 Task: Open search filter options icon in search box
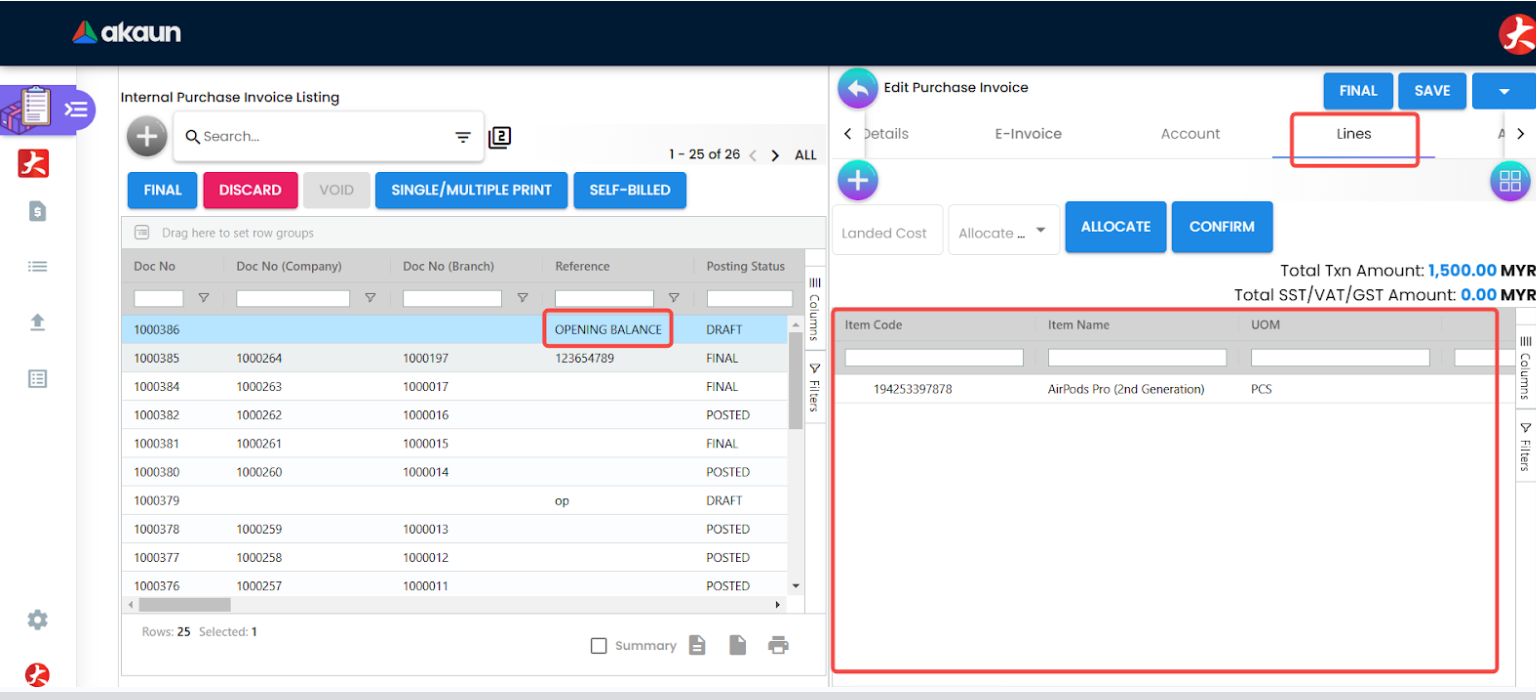tap(463, 137)
